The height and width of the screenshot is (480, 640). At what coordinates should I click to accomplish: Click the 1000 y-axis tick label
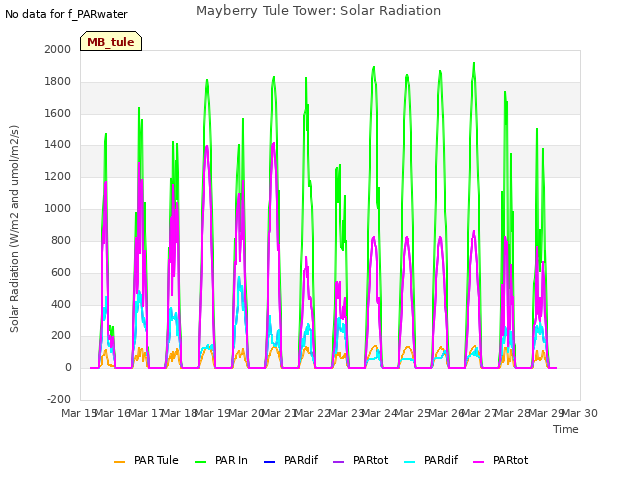58,209
